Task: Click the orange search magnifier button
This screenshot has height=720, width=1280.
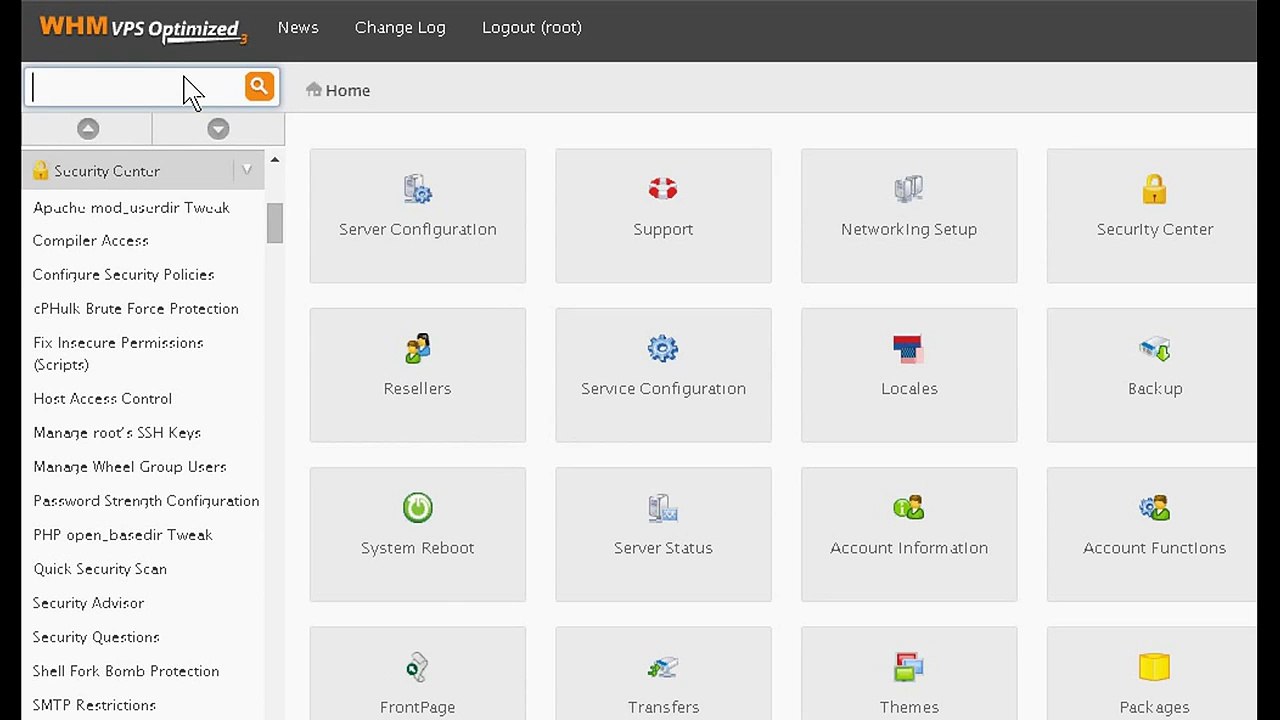Action: tap(259, 87)
